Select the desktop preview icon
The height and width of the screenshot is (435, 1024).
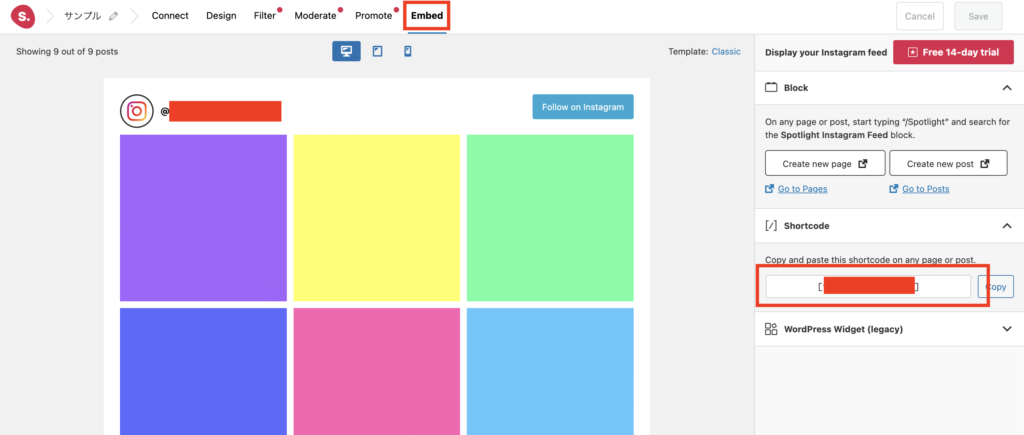[x=346, y=51]
